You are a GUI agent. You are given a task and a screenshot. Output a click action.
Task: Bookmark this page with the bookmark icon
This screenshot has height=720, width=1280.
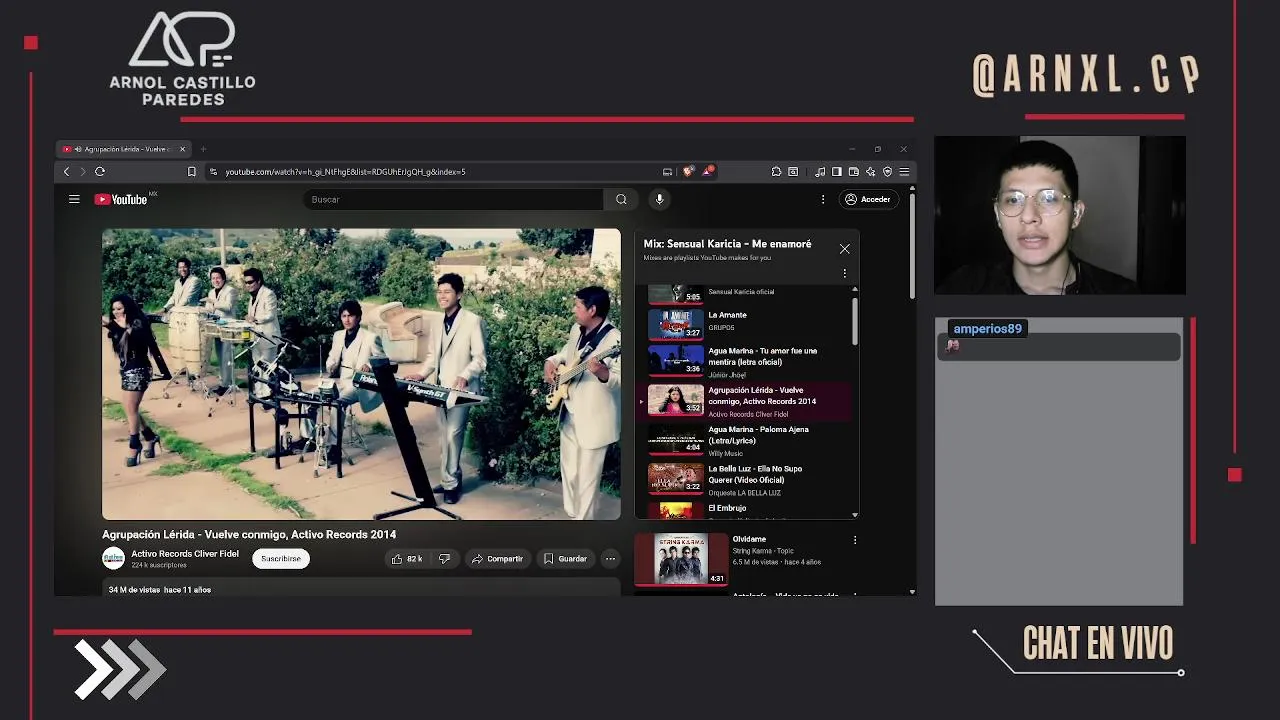pos(192,172)
